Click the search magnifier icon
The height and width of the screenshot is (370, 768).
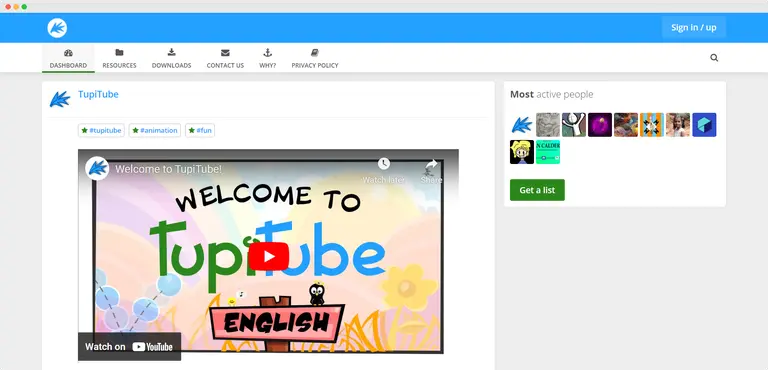click(714, 58)
